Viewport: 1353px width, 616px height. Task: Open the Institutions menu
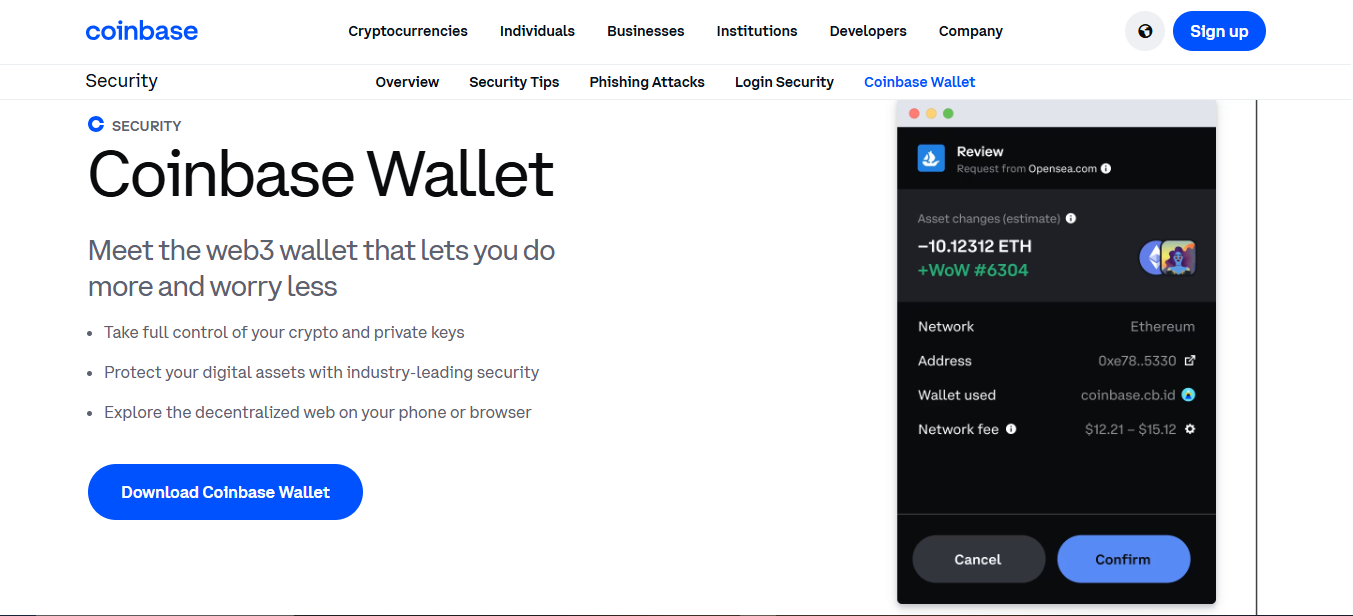click(757, 31)
